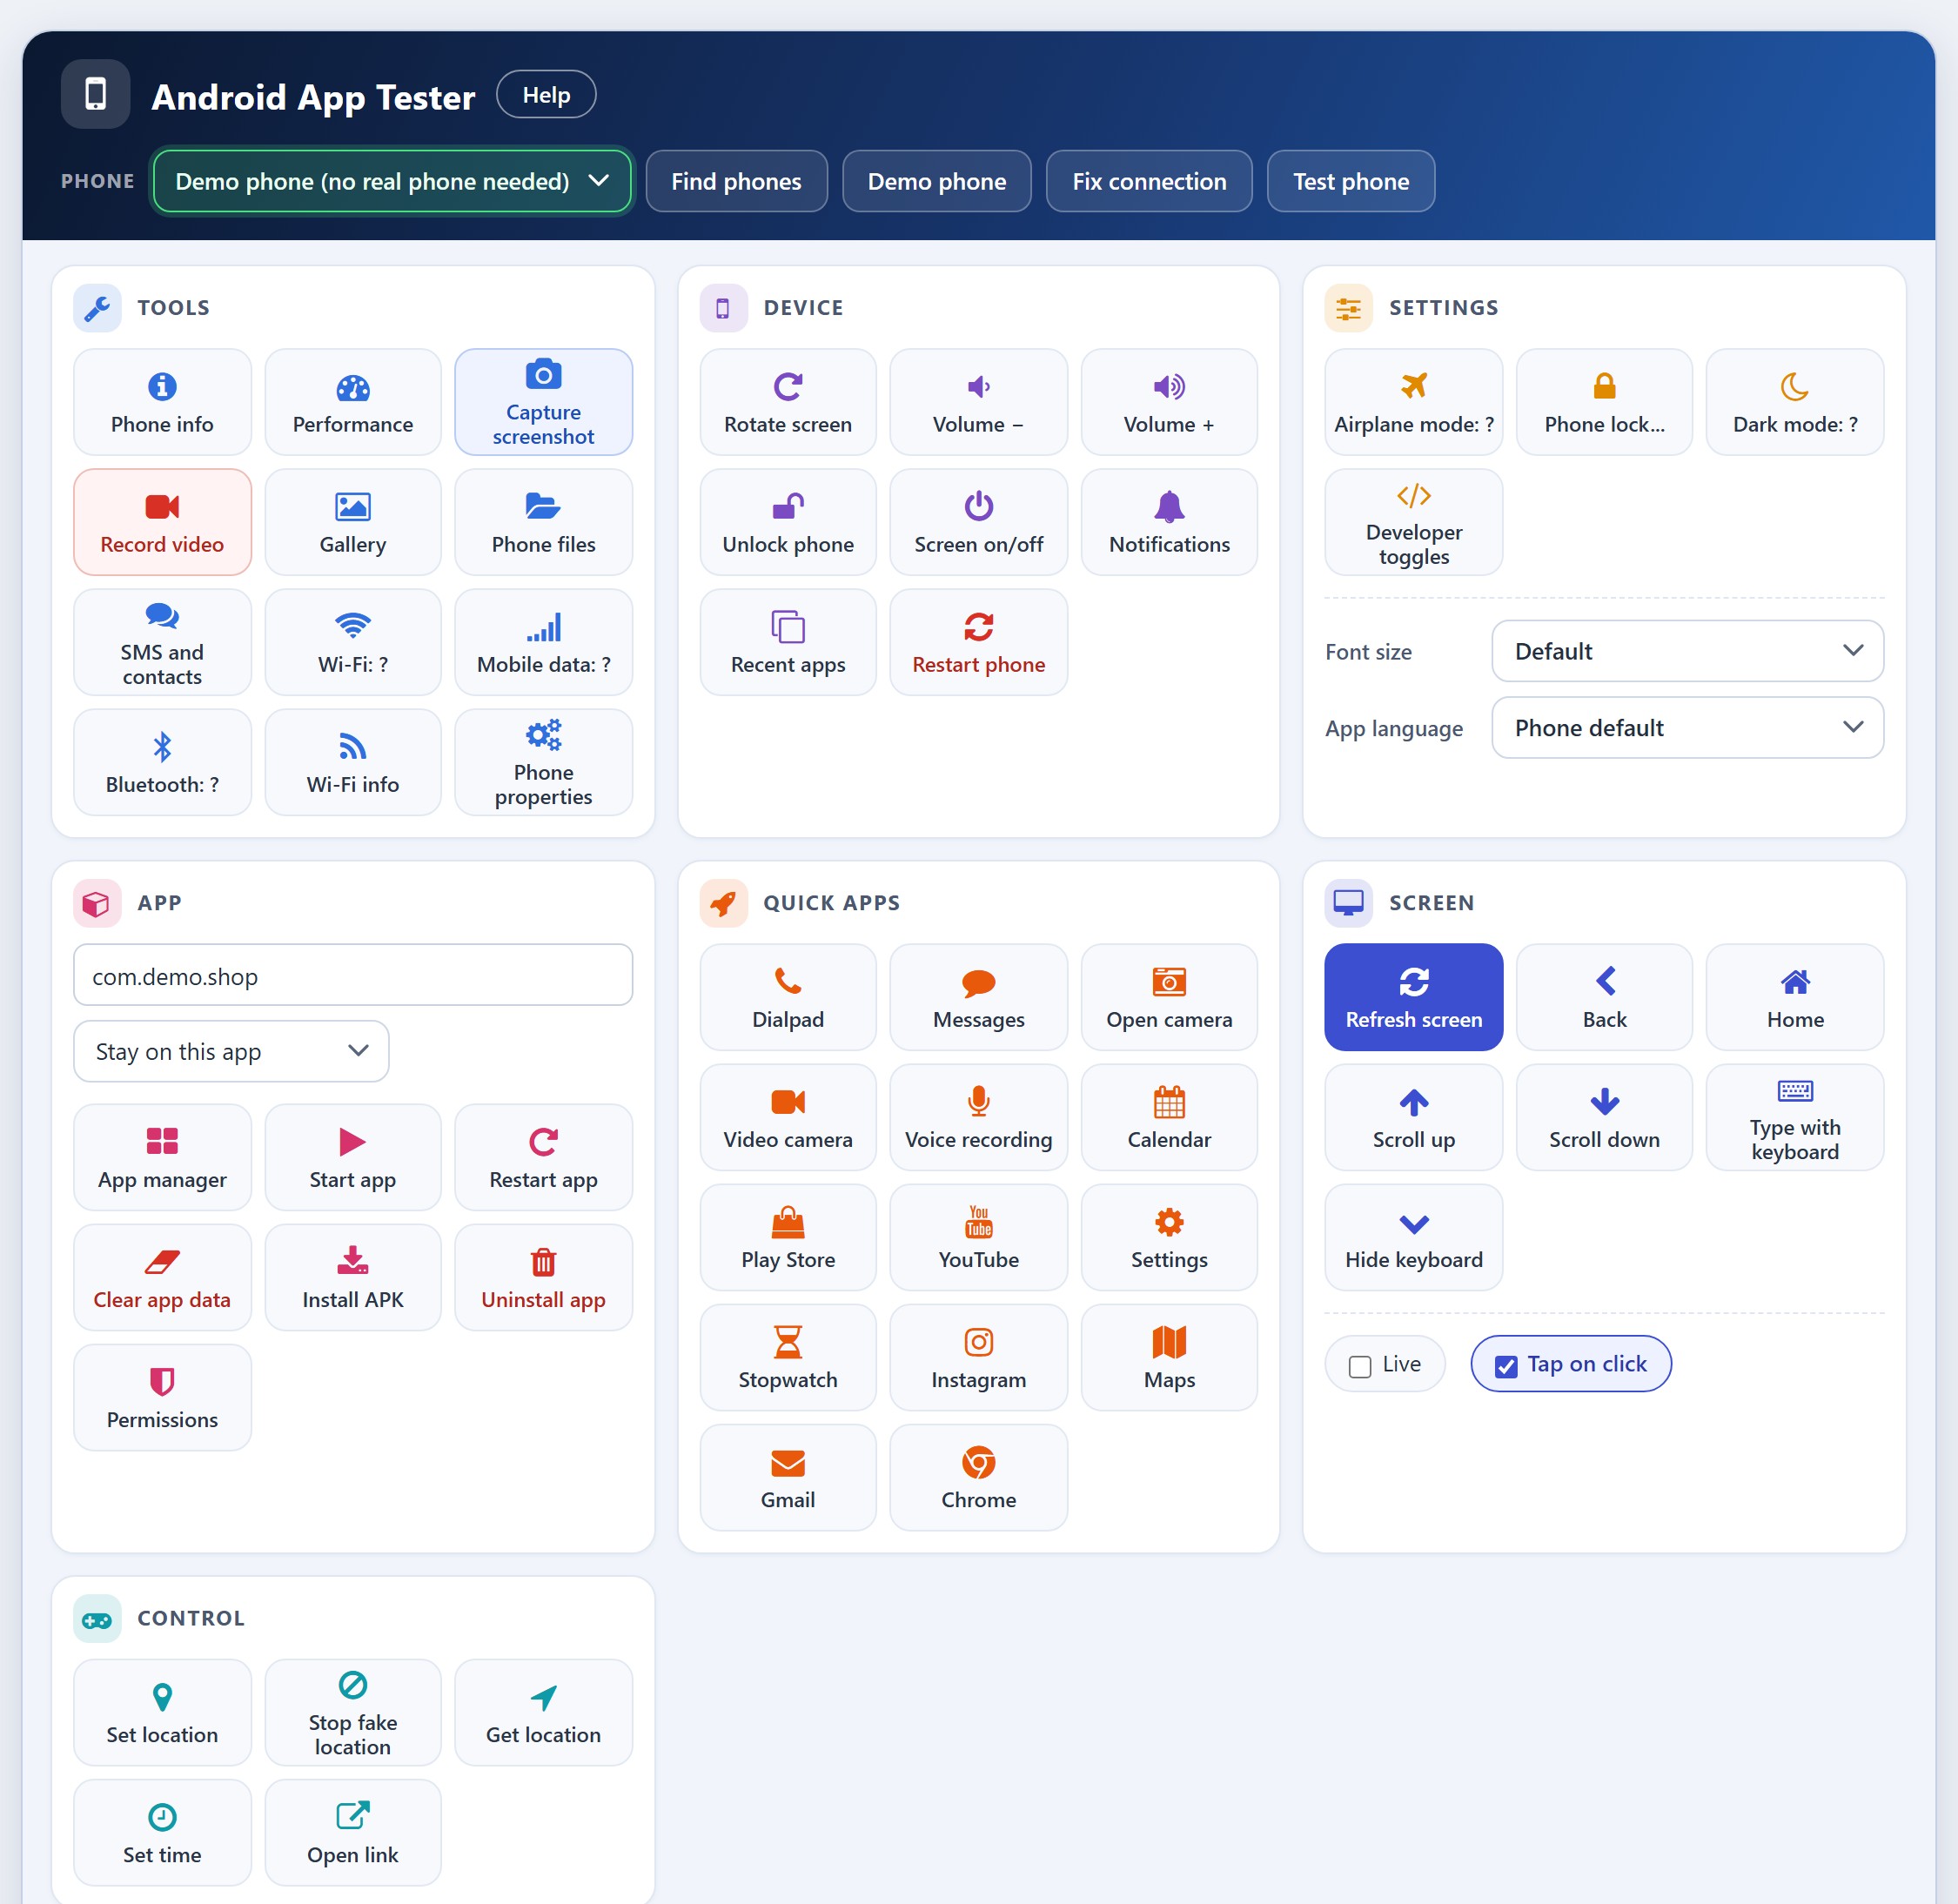Toggle Bluetooth state
Image resolution: width=1958 pixels, height=1904 pixels.
162,762
